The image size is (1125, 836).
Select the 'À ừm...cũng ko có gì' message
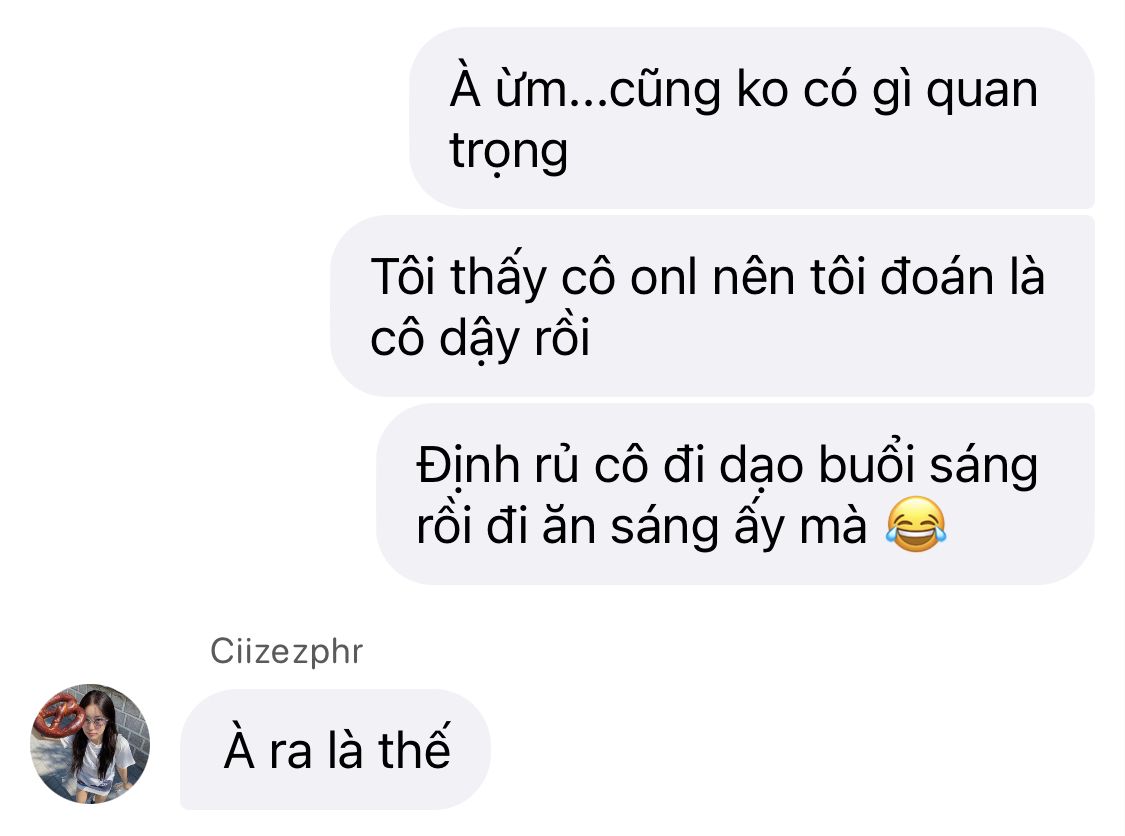tap(752, 118)
